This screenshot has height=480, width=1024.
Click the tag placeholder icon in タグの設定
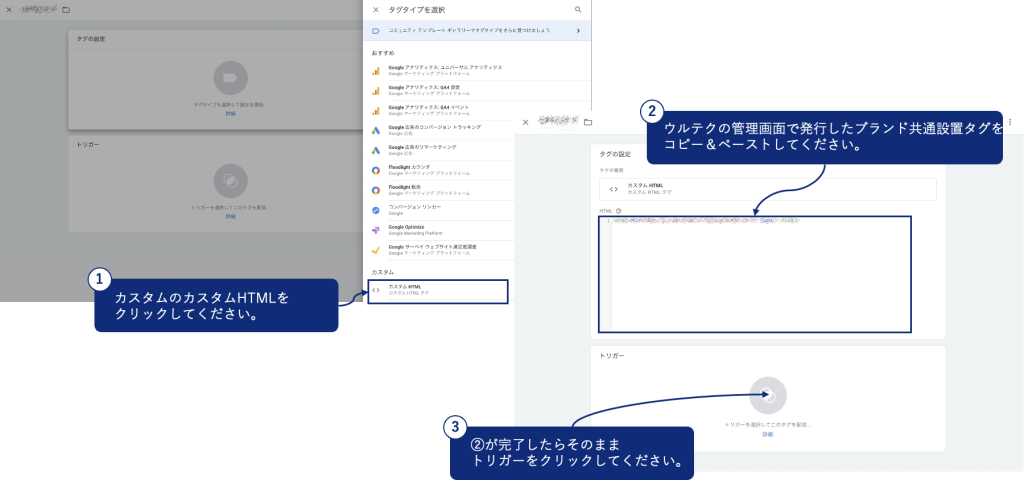(x=230, y=78)
